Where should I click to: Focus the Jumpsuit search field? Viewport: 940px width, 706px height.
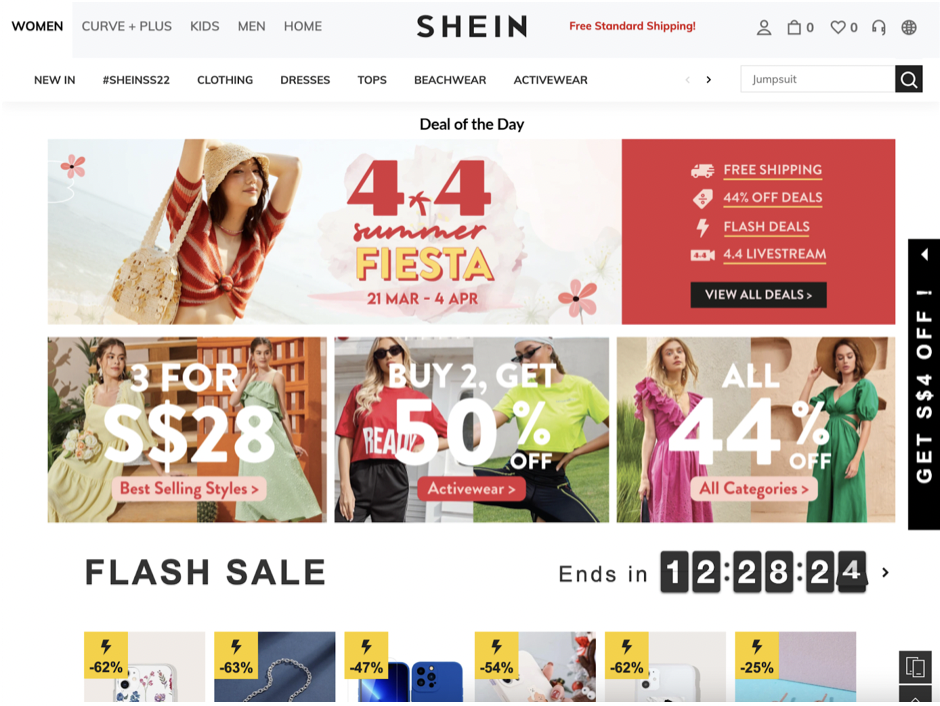point(818,79)
